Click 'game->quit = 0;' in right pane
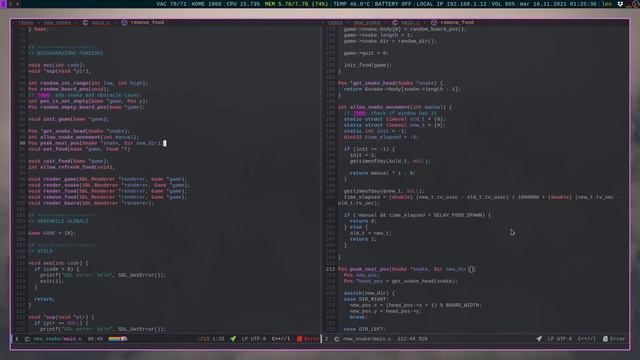This screenshot has width=640, height=360. pos(366,53)
